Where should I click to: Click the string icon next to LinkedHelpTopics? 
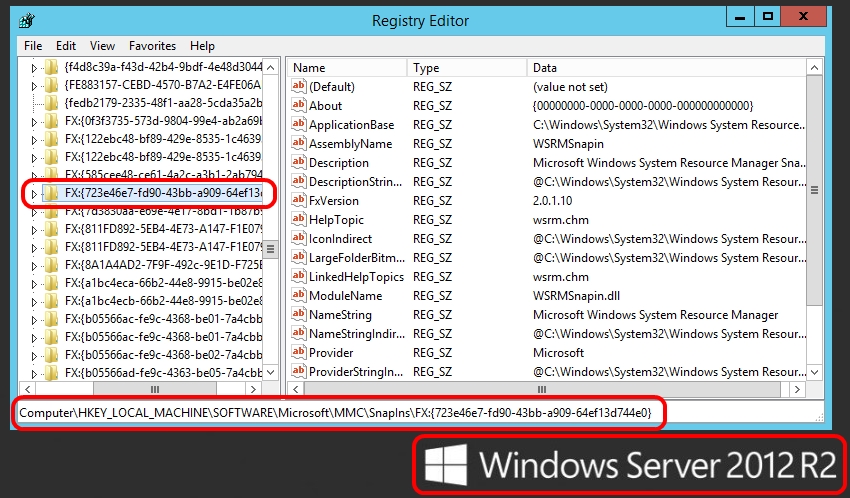click(299, 276)
